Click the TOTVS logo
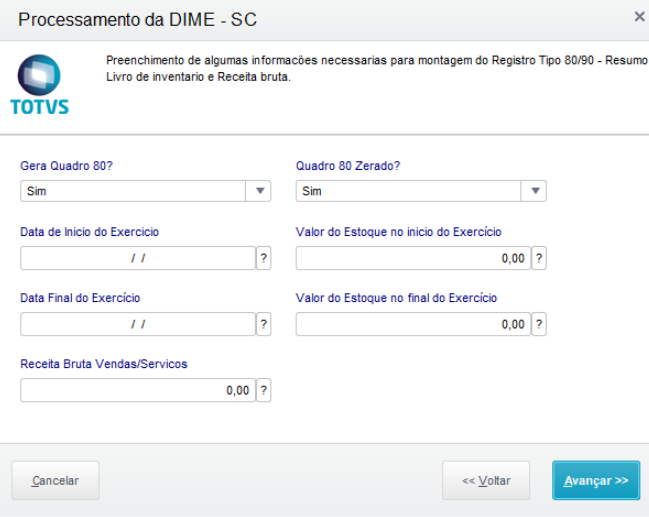Image resolution: width=649 pixels, height=517 pixels. coord(39,84)
